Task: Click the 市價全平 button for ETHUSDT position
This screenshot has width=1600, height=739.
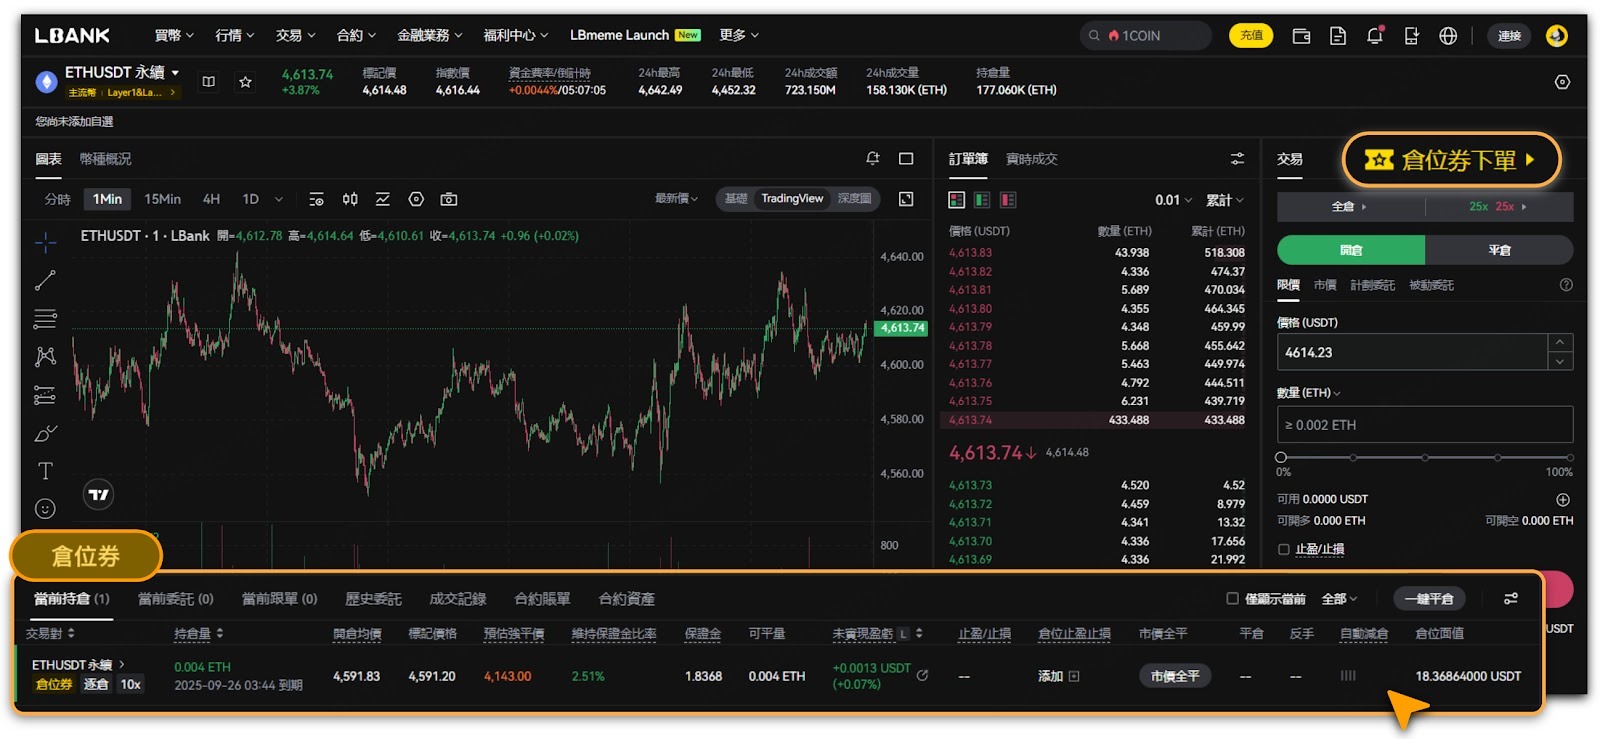Action: [1174, 676]
